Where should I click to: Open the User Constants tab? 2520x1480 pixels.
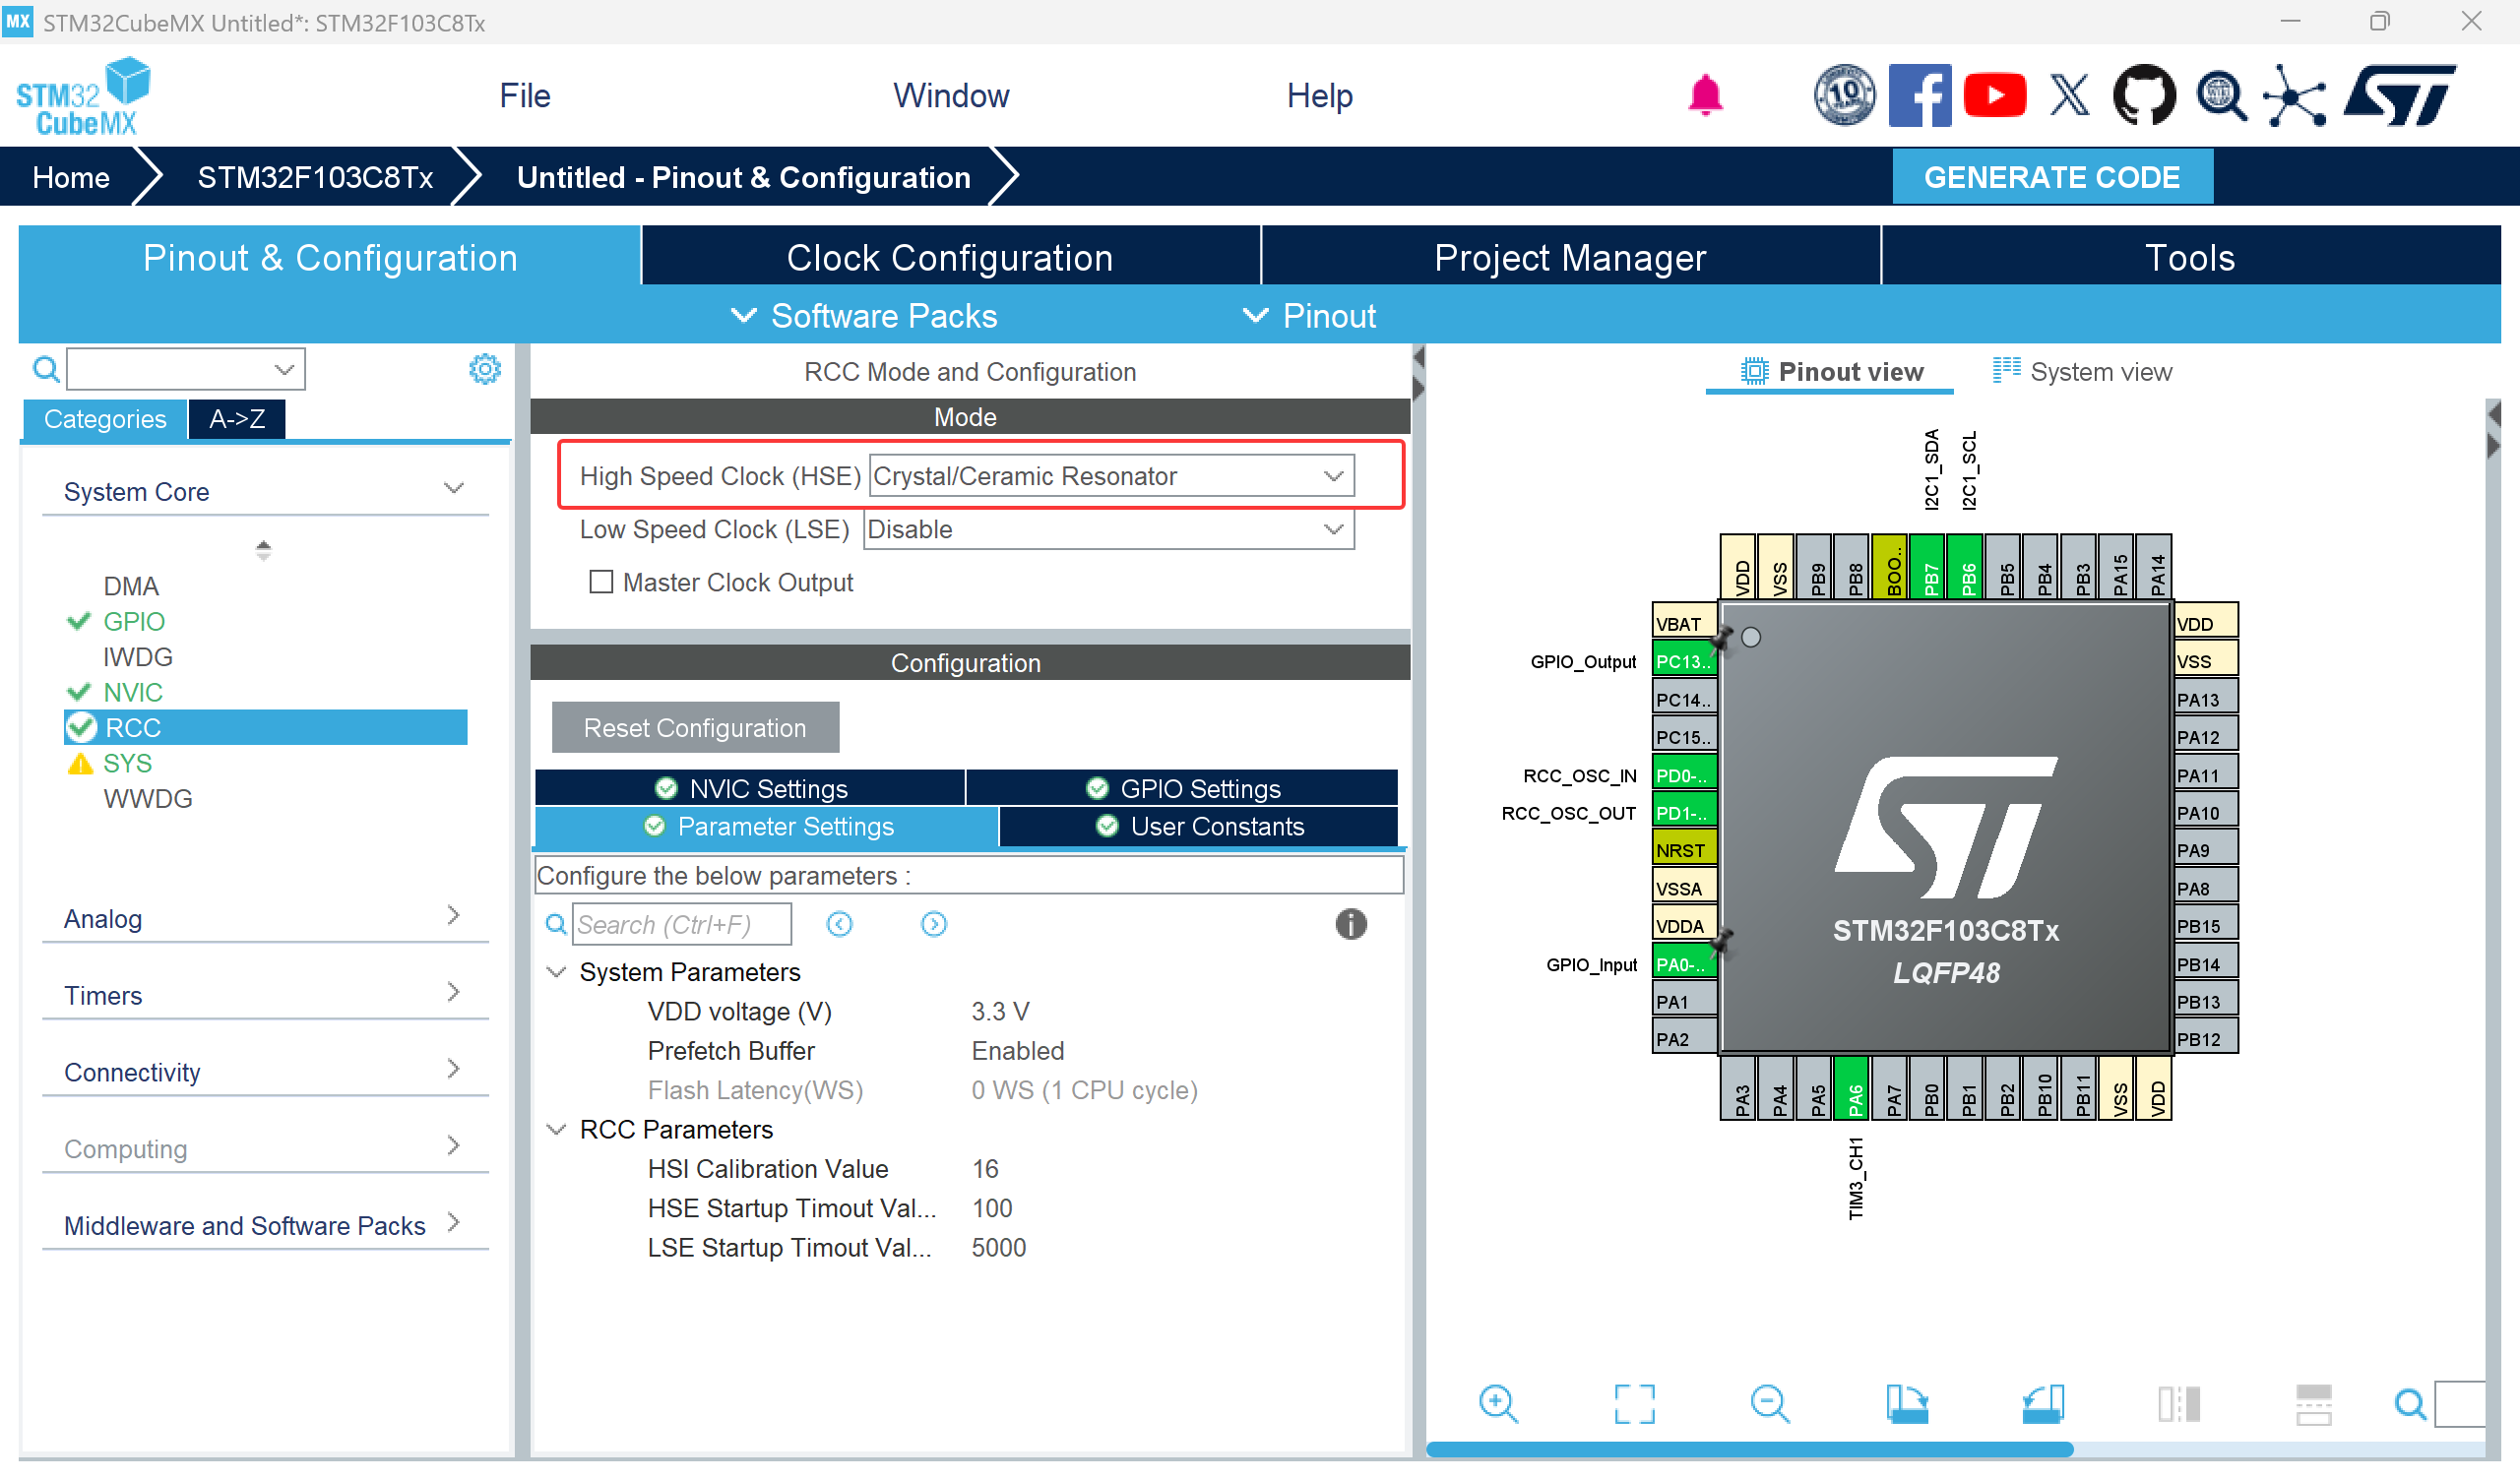point(1198,826)
